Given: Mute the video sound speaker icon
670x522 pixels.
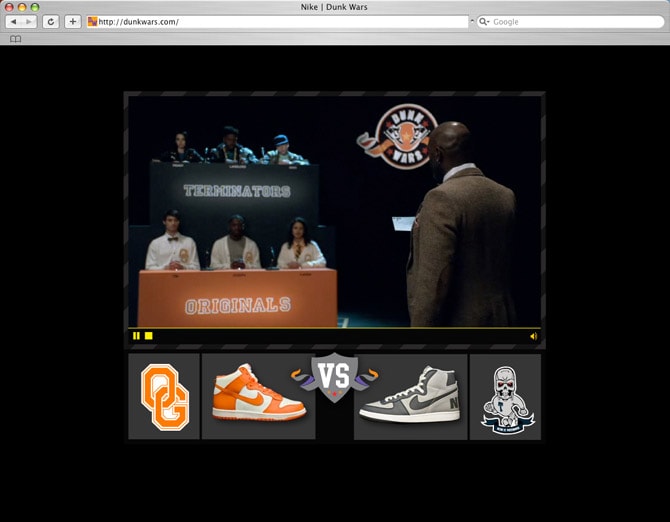Looking at the screenshot, I should (533, 336).
